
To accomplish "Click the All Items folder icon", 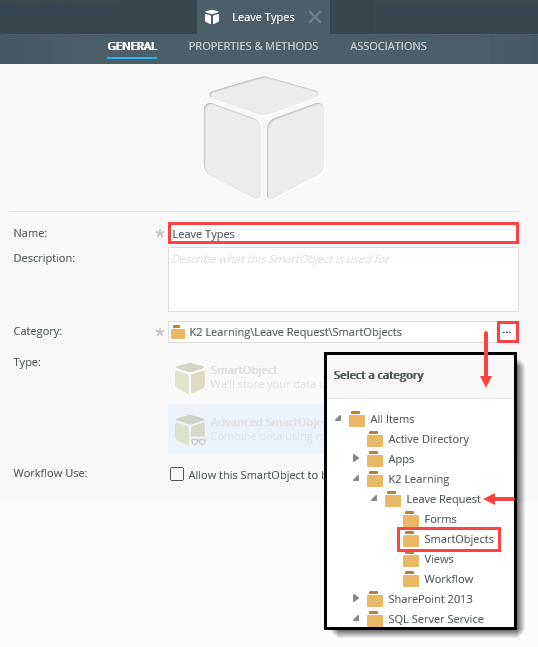I will (x=357, y=419).
